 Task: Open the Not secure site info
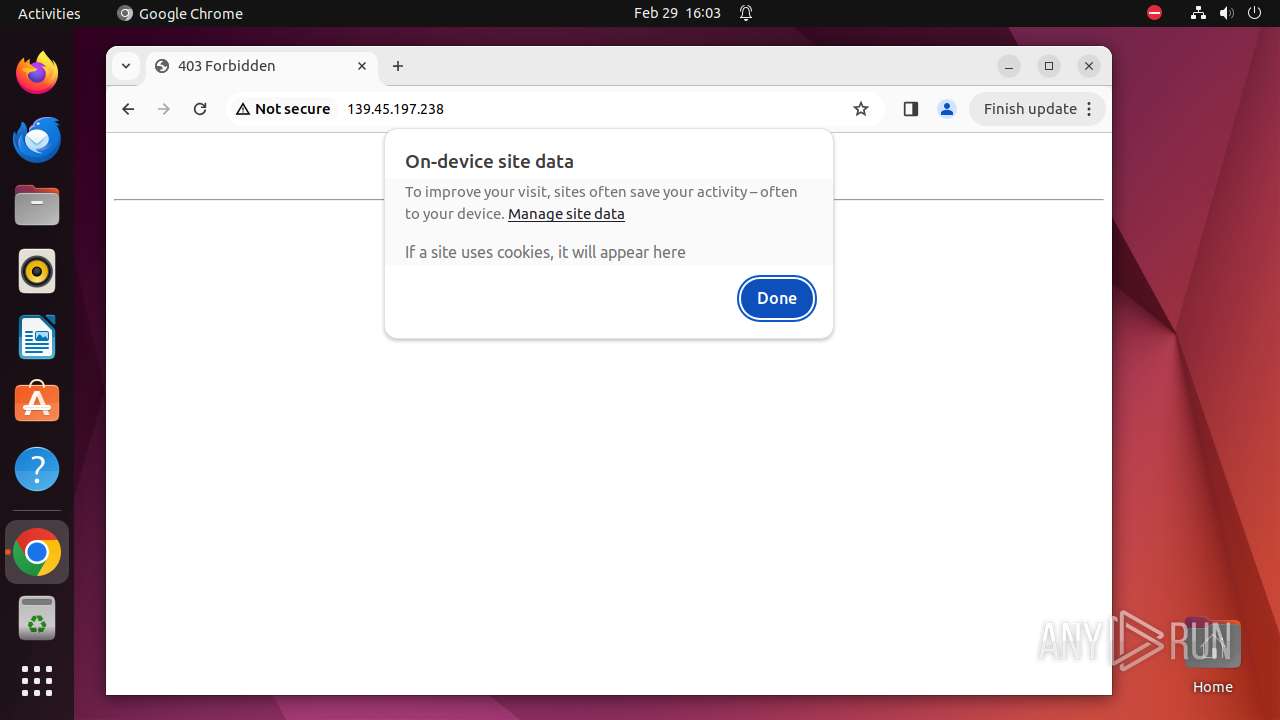(x=283, y=109)
